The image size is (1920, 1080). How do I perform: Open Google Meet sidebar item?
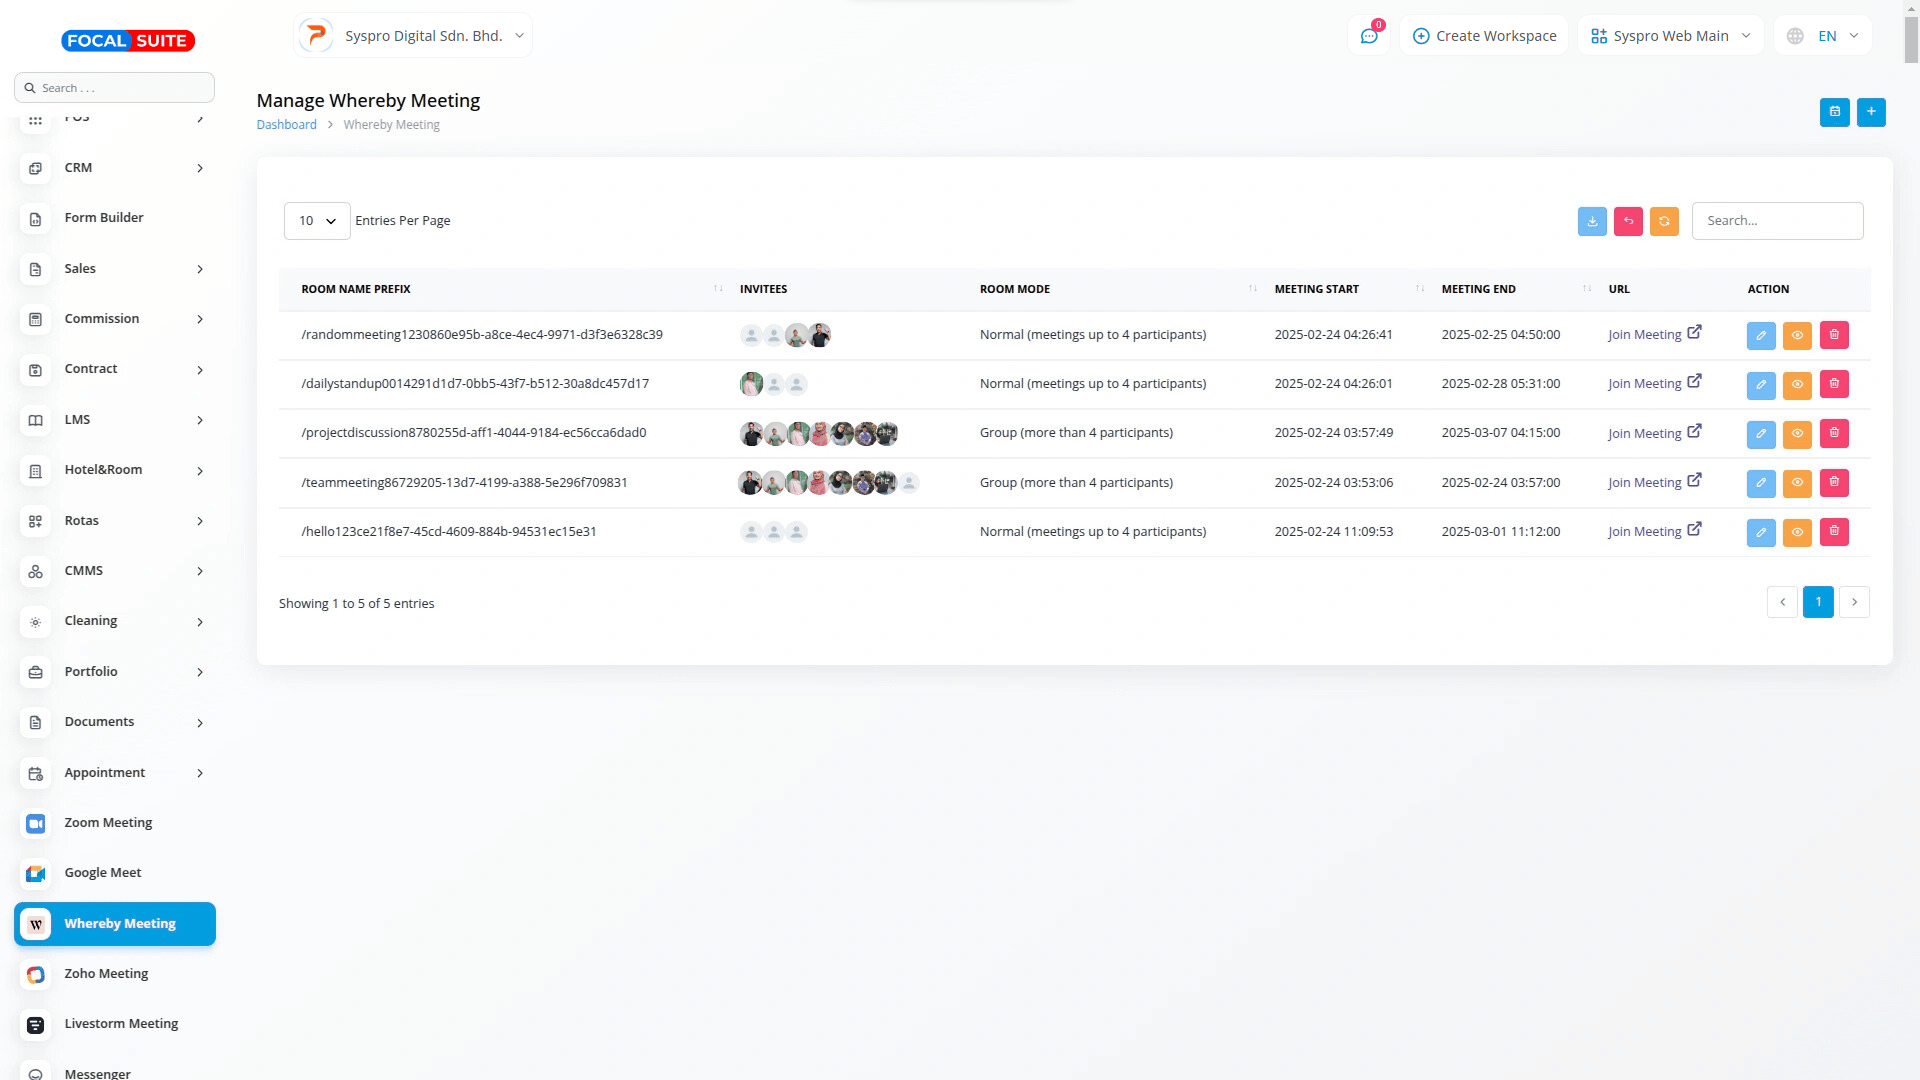(103, 873)
